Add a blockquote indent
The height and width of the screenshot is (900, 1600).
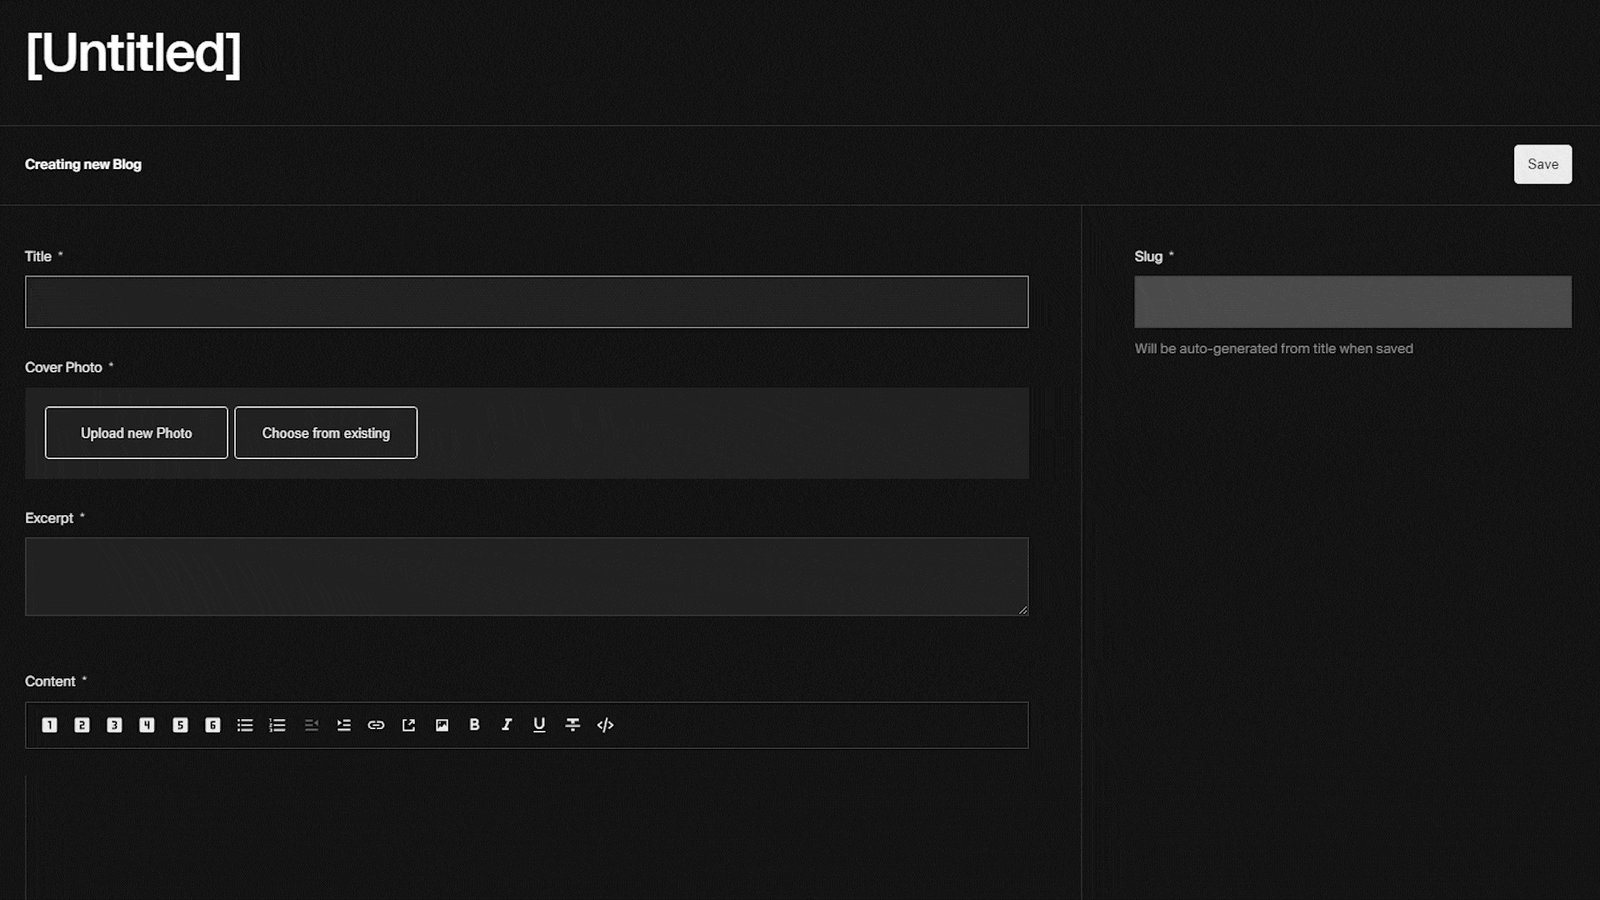point(344,725)
